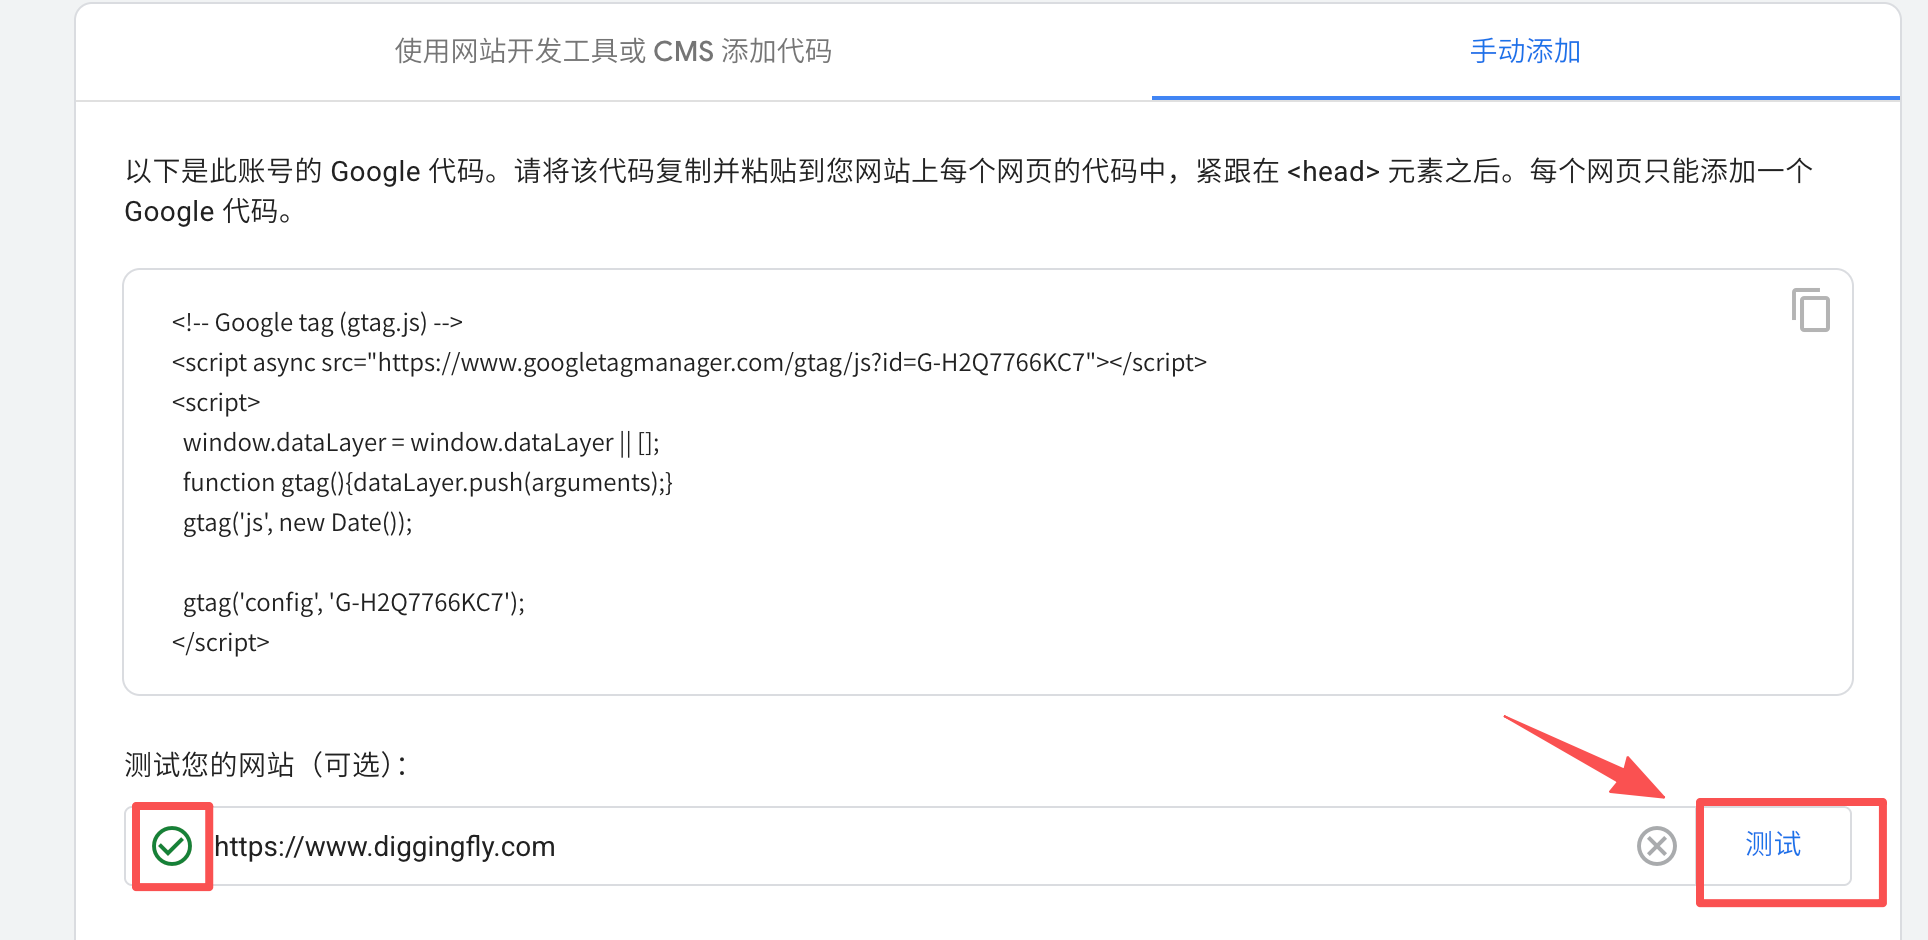Click the 测试您的网站（可选）label
Image resolution: width=1928 pixels, height=940 pixels.
(x=266, y=765)
